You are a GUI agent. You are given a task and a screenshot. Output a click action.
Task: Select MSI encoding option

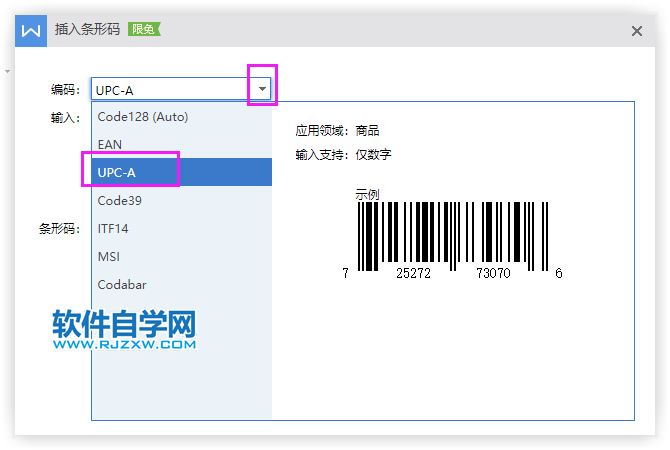[182, 256]
